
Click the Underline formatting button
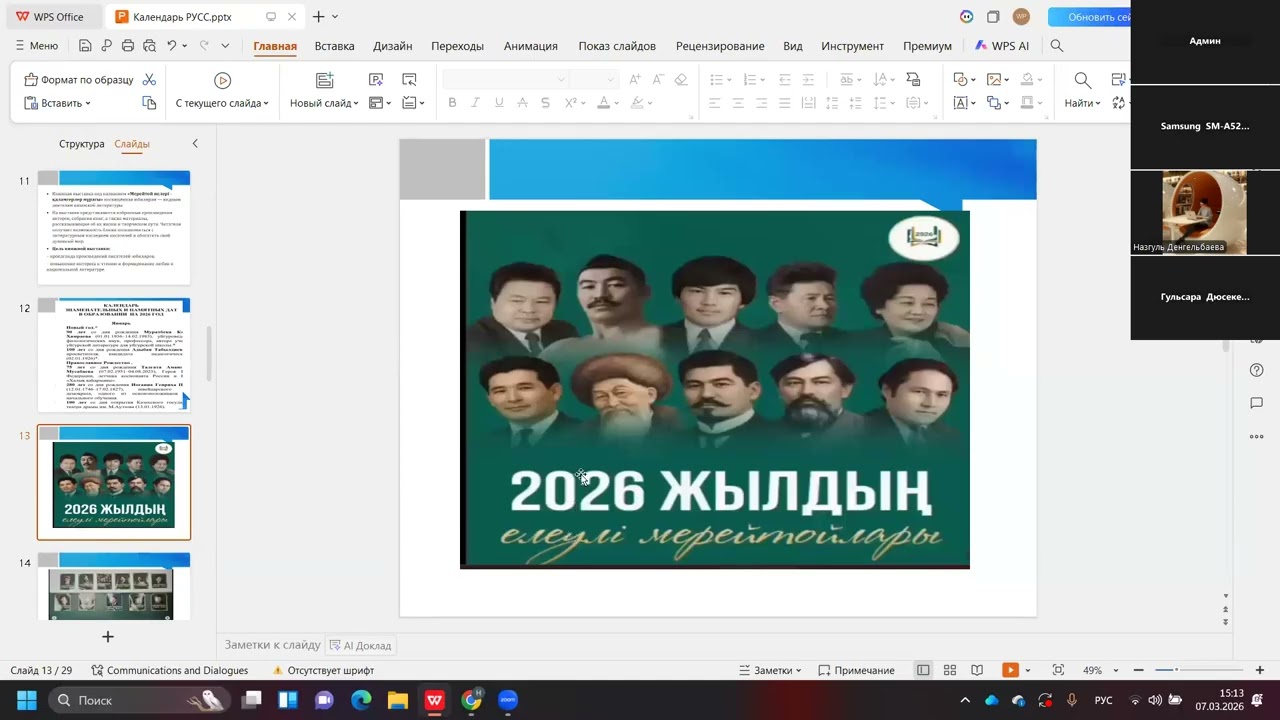point(498,103)
